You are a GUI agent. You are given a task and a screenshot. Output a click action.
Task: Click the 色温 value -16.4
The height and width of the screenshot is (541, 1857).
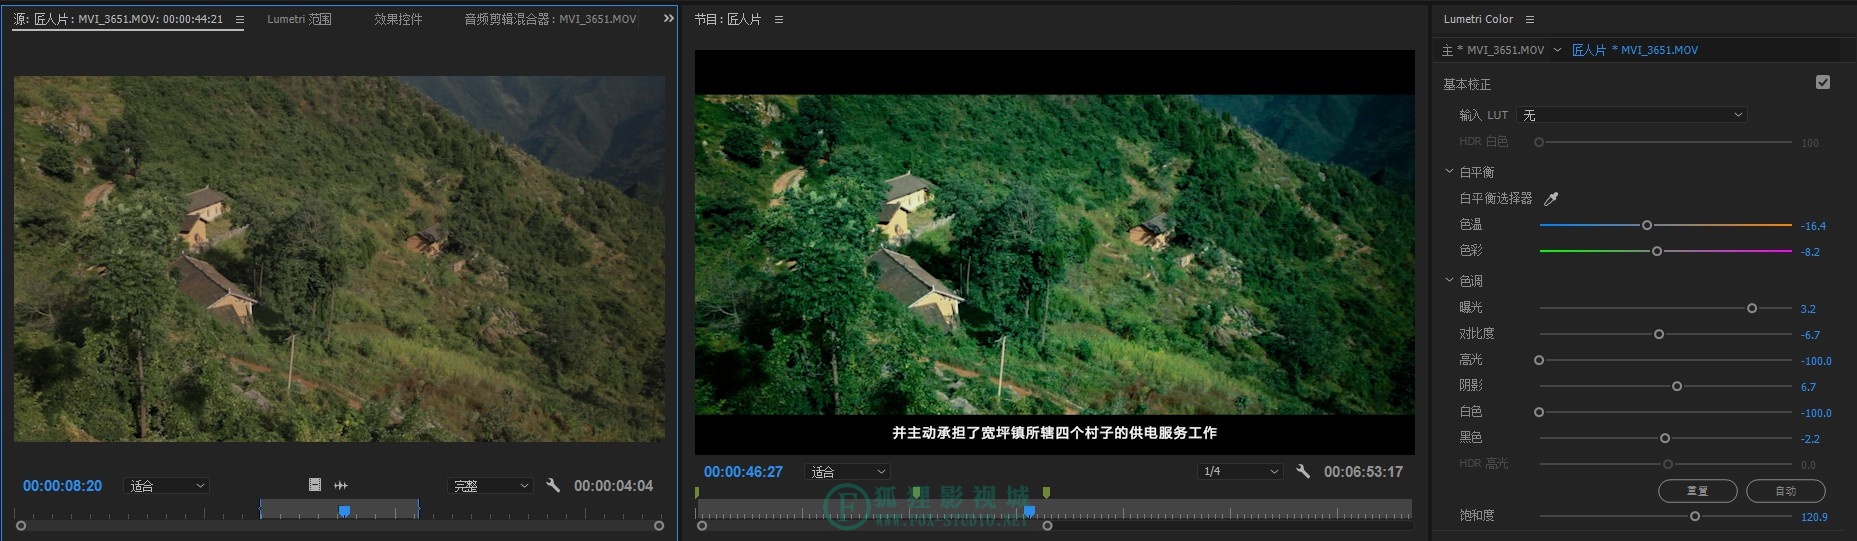1813,226
